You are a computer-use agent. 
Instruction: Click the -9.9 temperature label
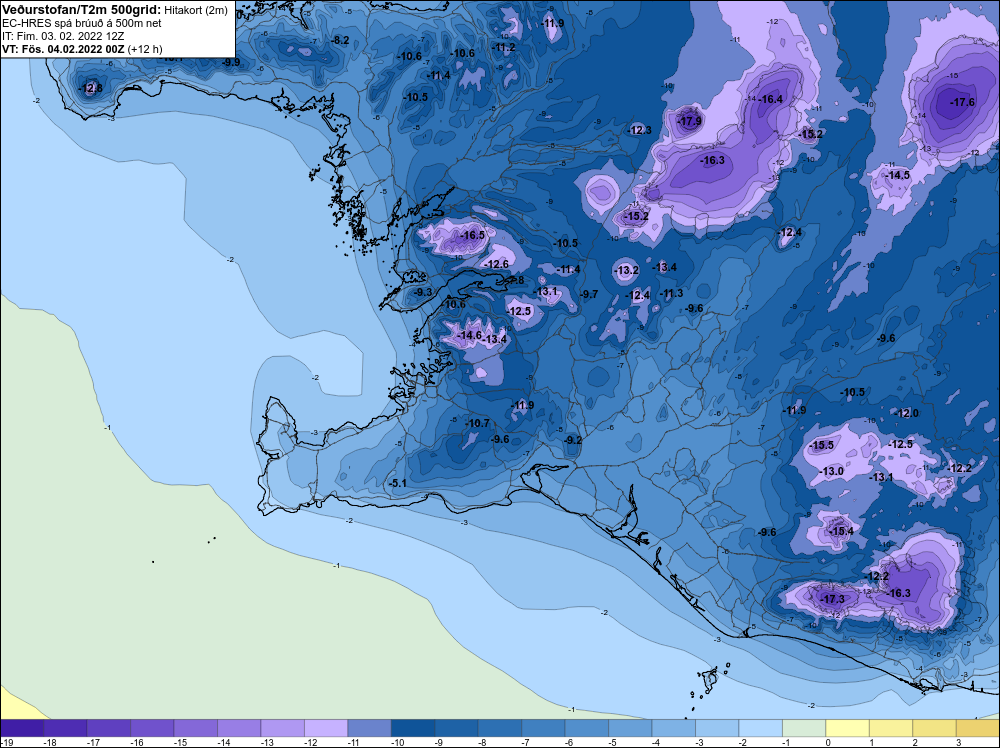(x=231, y=62)
